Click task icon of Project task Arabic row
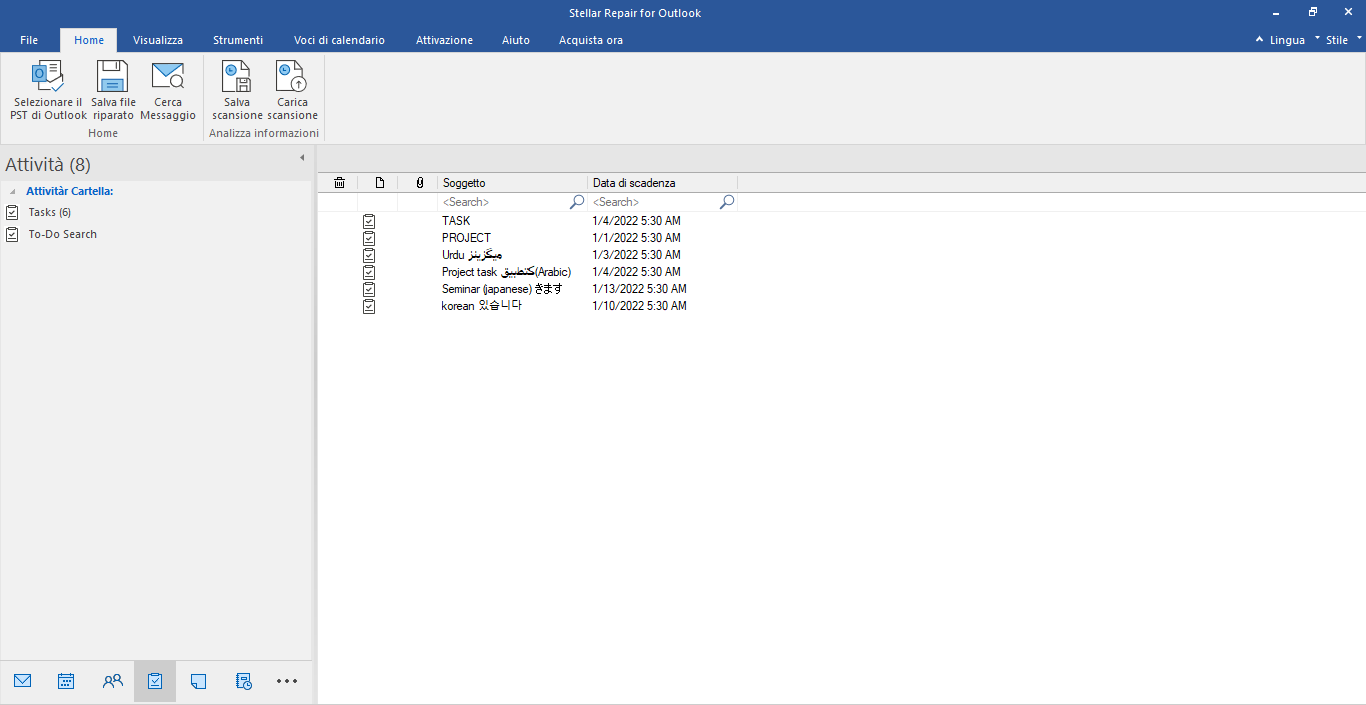This screenshot has height=705, width=1366. tap(369, 272)
